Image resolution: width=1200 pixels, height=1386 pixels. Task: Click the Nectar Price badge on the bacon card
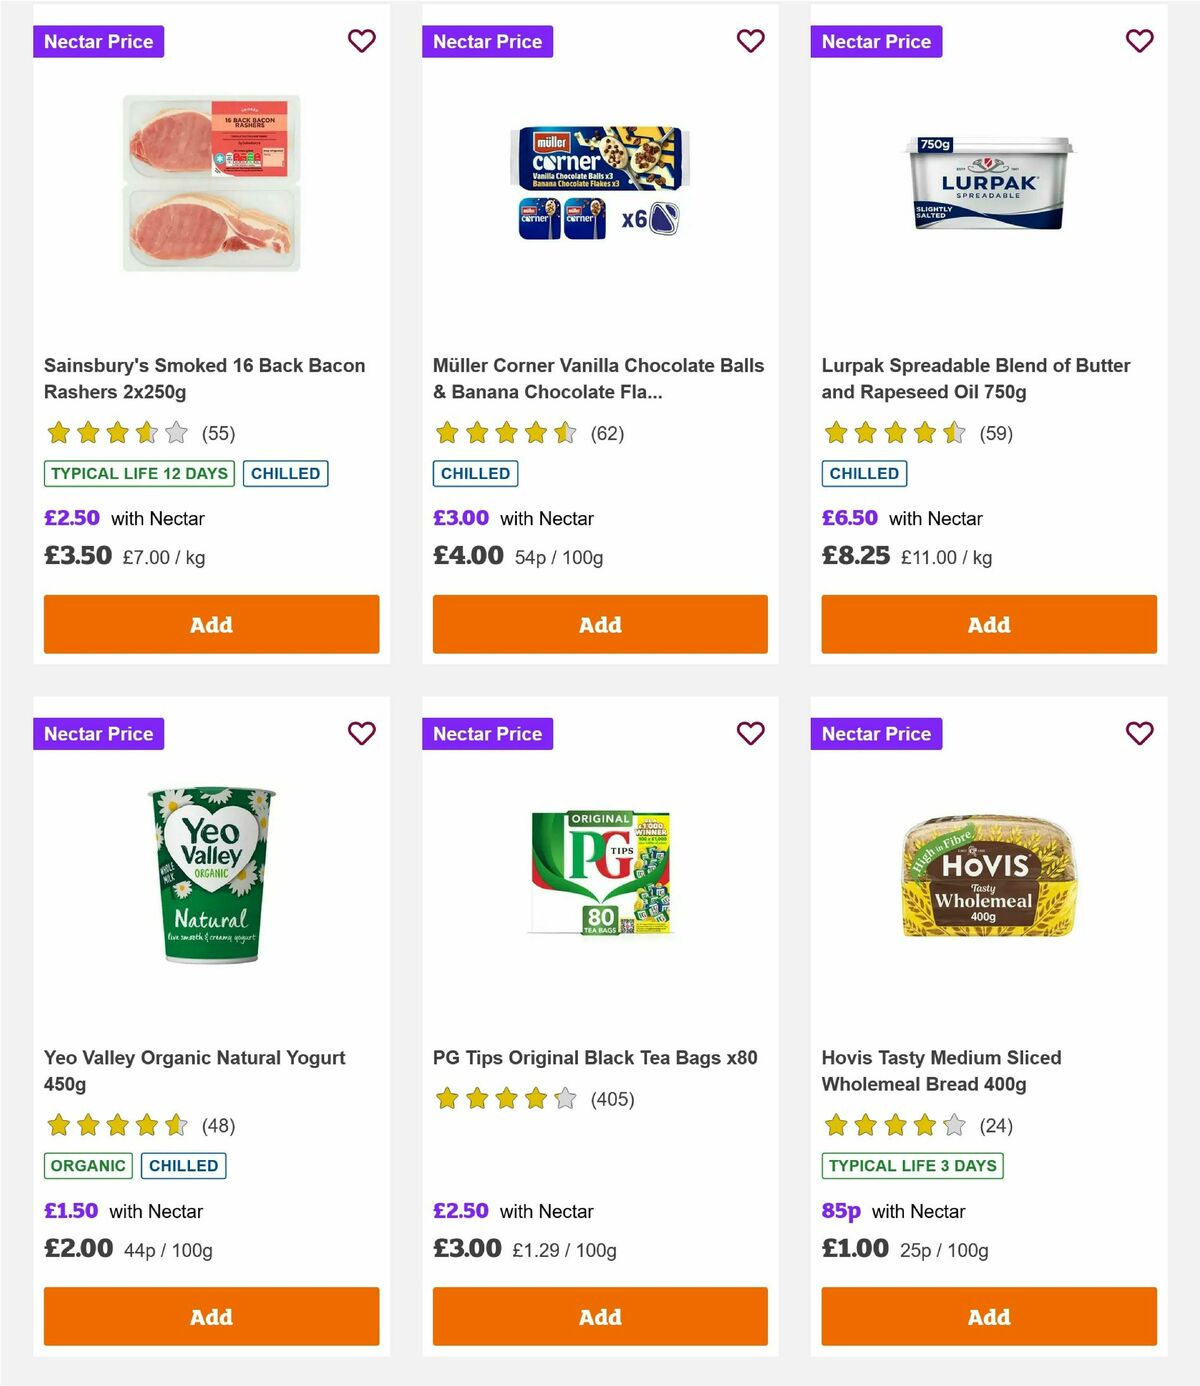(x=99, y=41)
